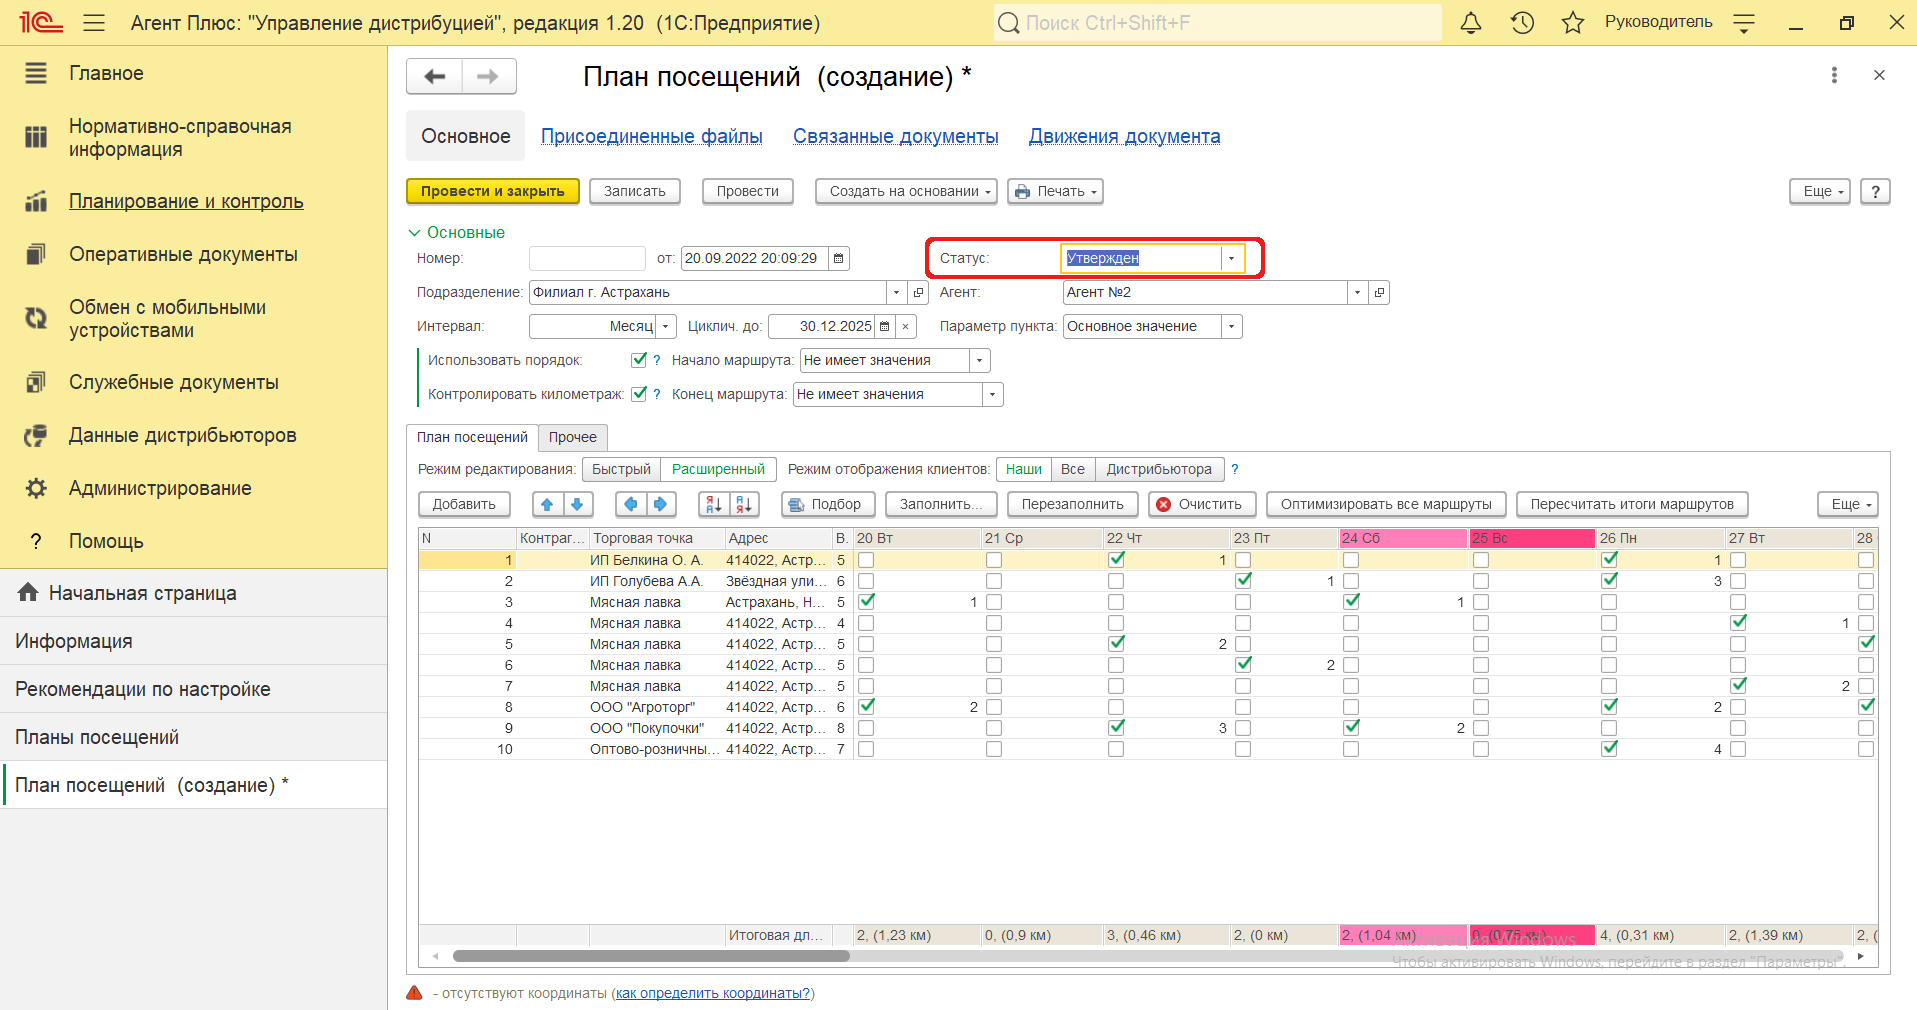Uncheck 24 Сб visit for ООО "Покупочки"
Image resolution: width=1917 pixels, height=1010 pixels.
(x=1351, y=728)
